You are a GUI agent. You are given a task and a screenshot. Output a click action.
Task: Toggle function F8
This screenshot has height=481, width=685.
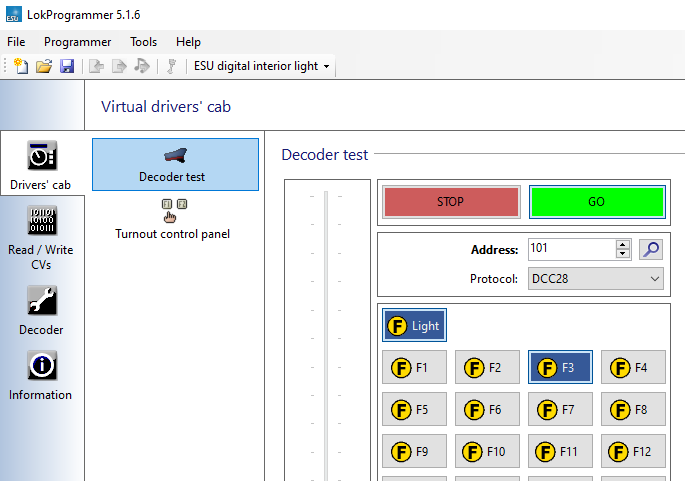point(633,409)
